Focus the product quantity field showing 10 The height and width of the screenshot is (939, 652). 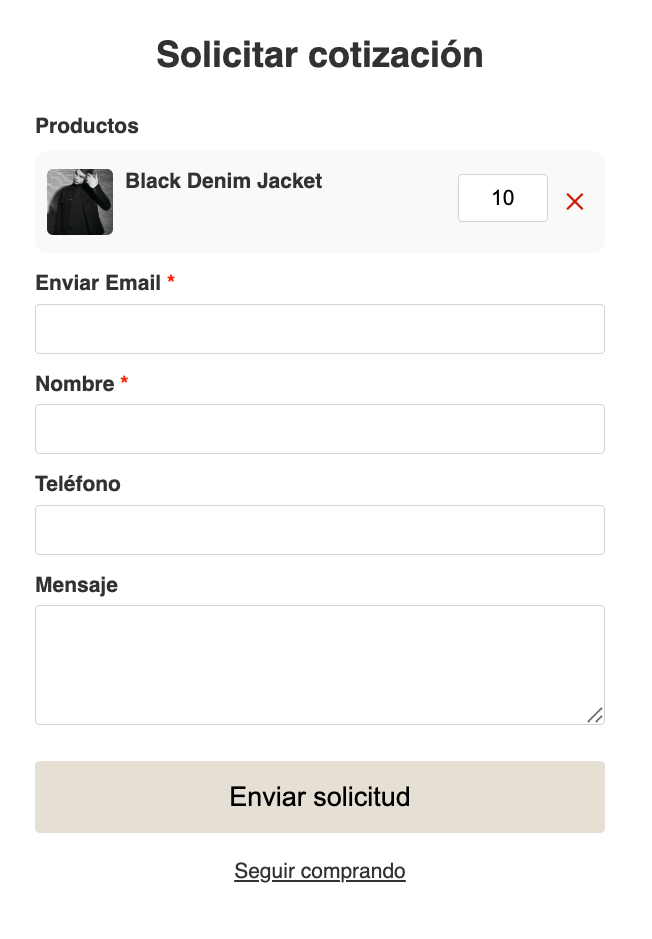pos(502,198)
